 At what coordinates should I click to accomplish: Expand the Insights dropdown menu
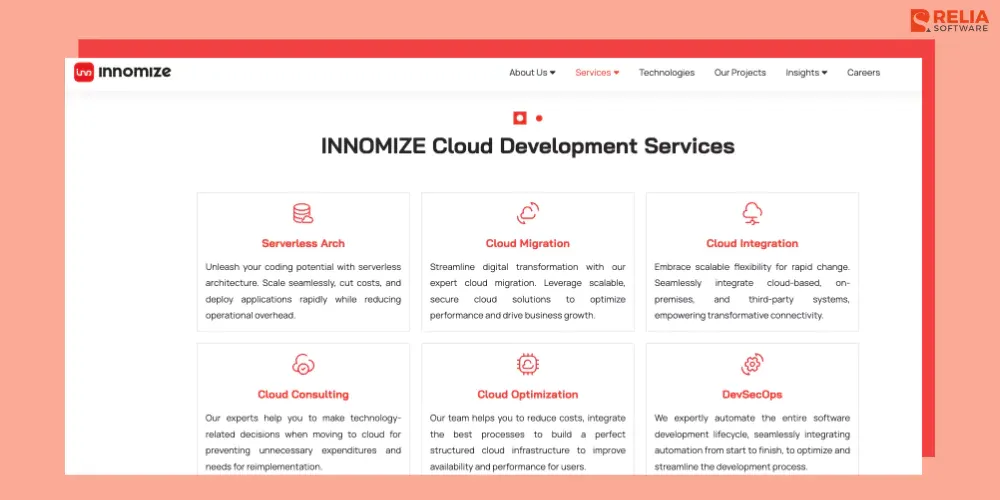(x=806, y=73)
